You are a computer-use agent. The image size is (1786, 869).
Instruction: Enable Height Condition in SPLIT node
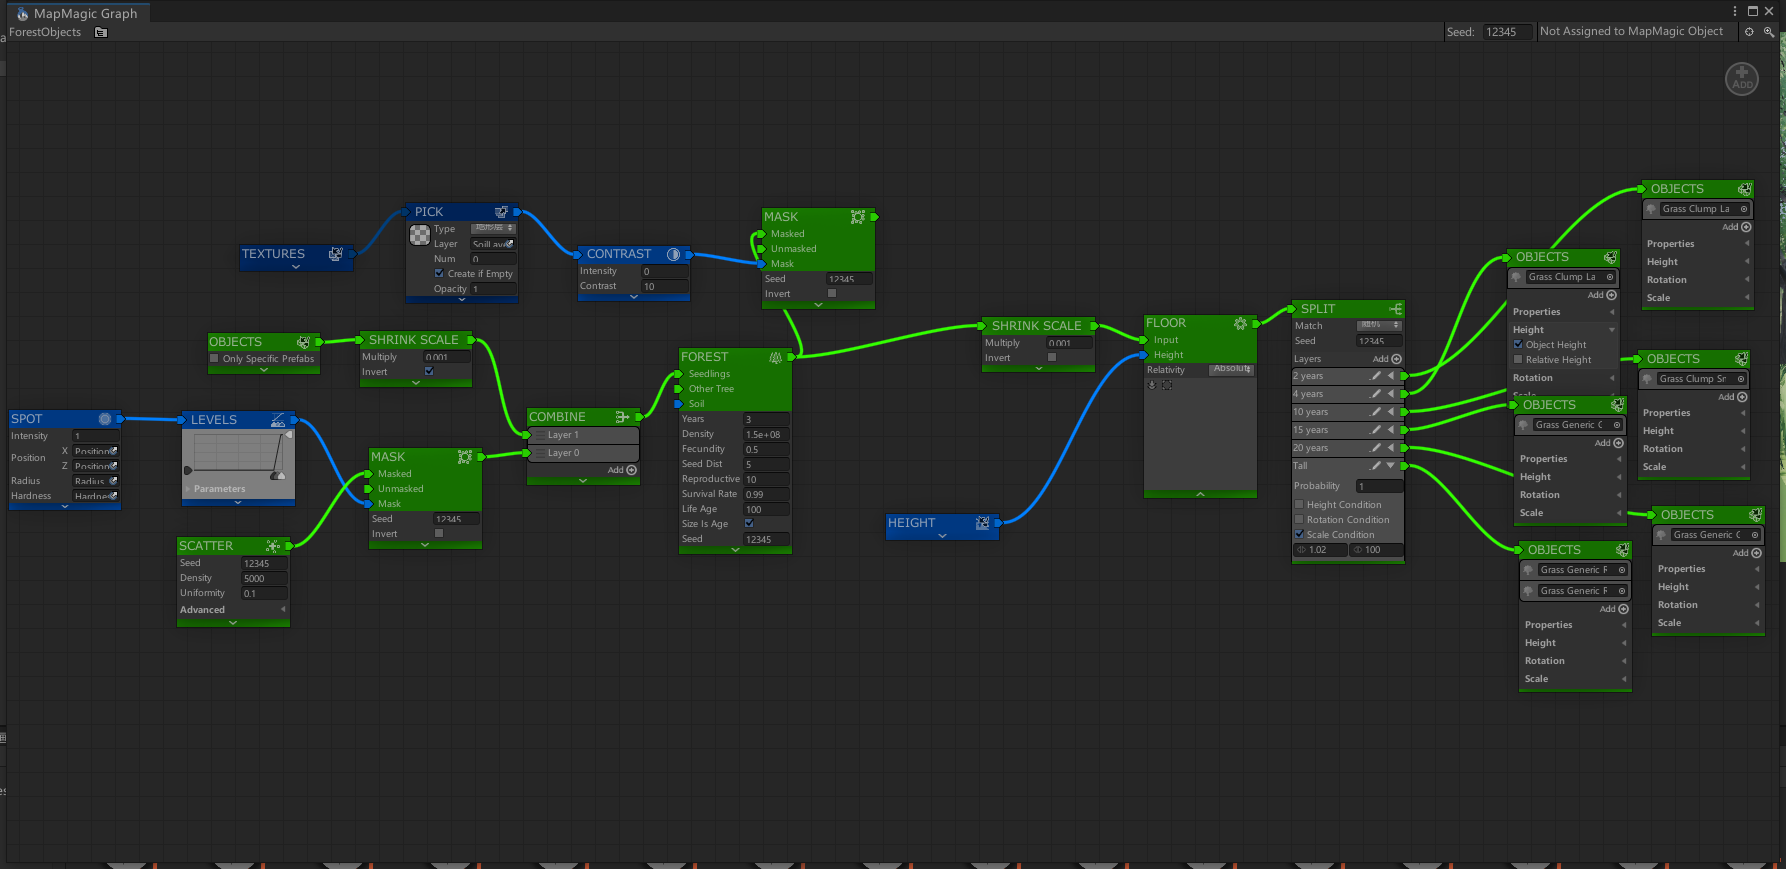tap(1300, 504)
